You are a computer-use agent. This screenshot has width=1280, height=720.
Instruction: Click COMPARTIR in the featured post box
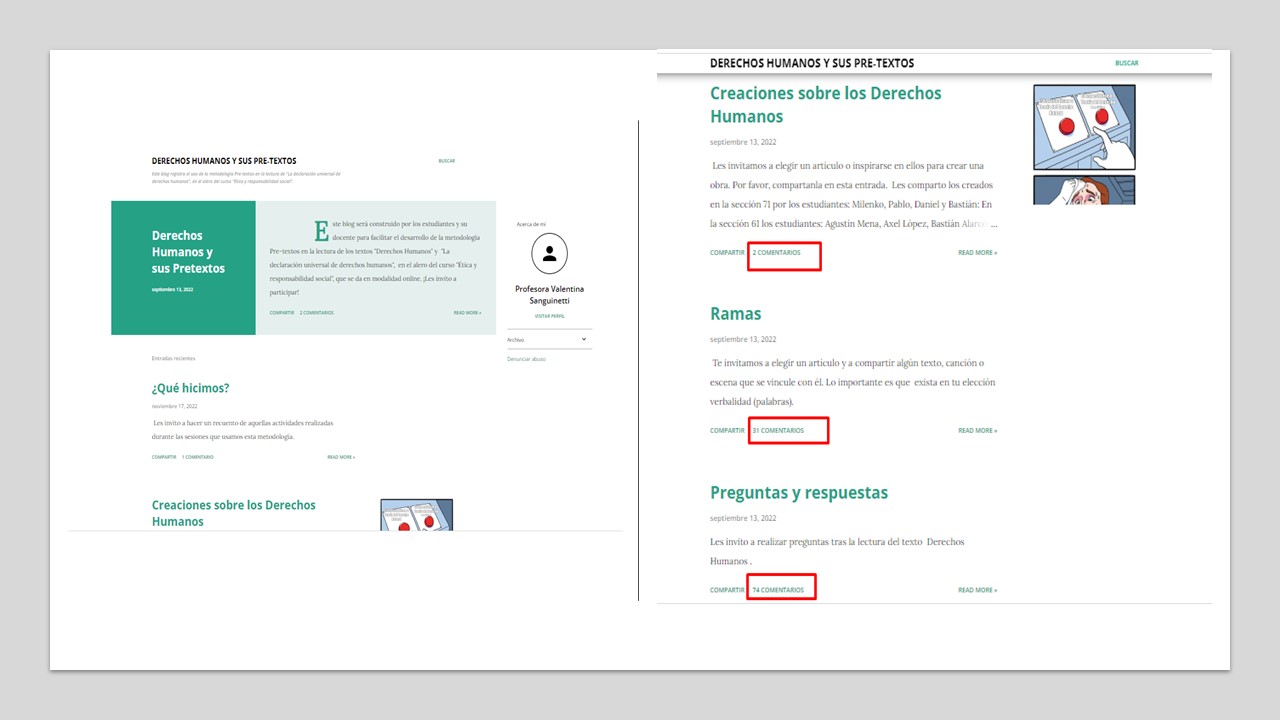tap(282, 313)
